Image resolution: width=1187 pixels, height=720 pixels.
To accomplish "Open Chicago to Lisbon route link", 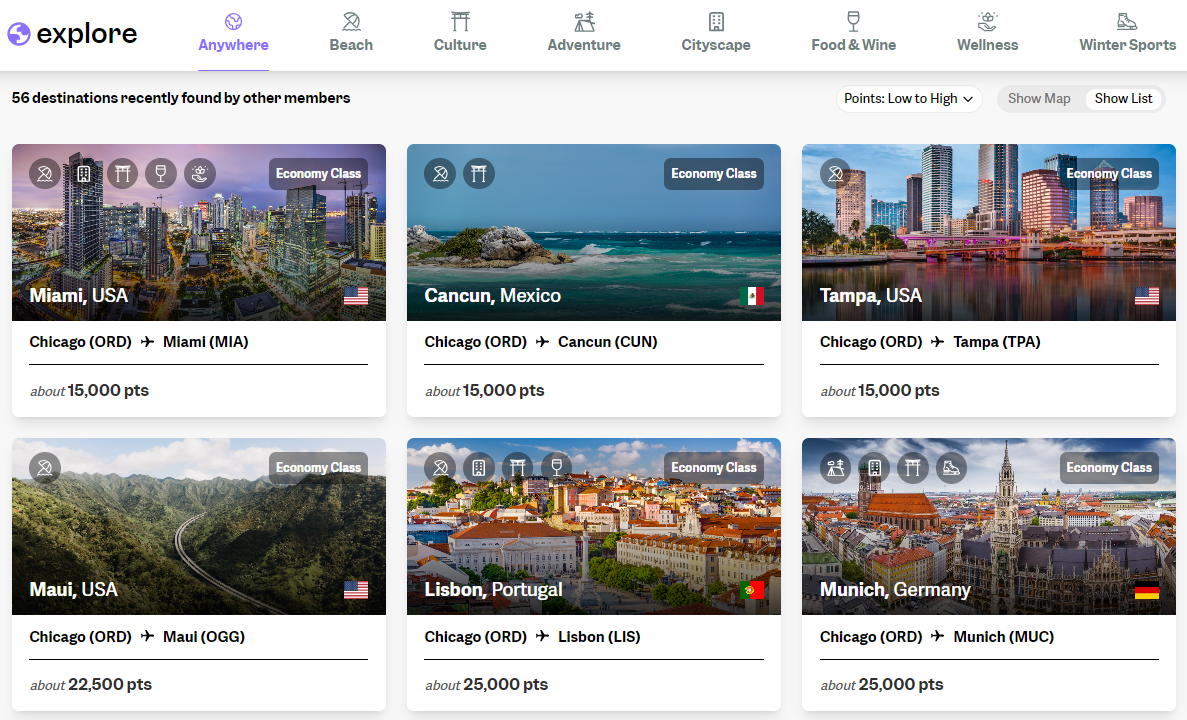I will pos(532,637).
